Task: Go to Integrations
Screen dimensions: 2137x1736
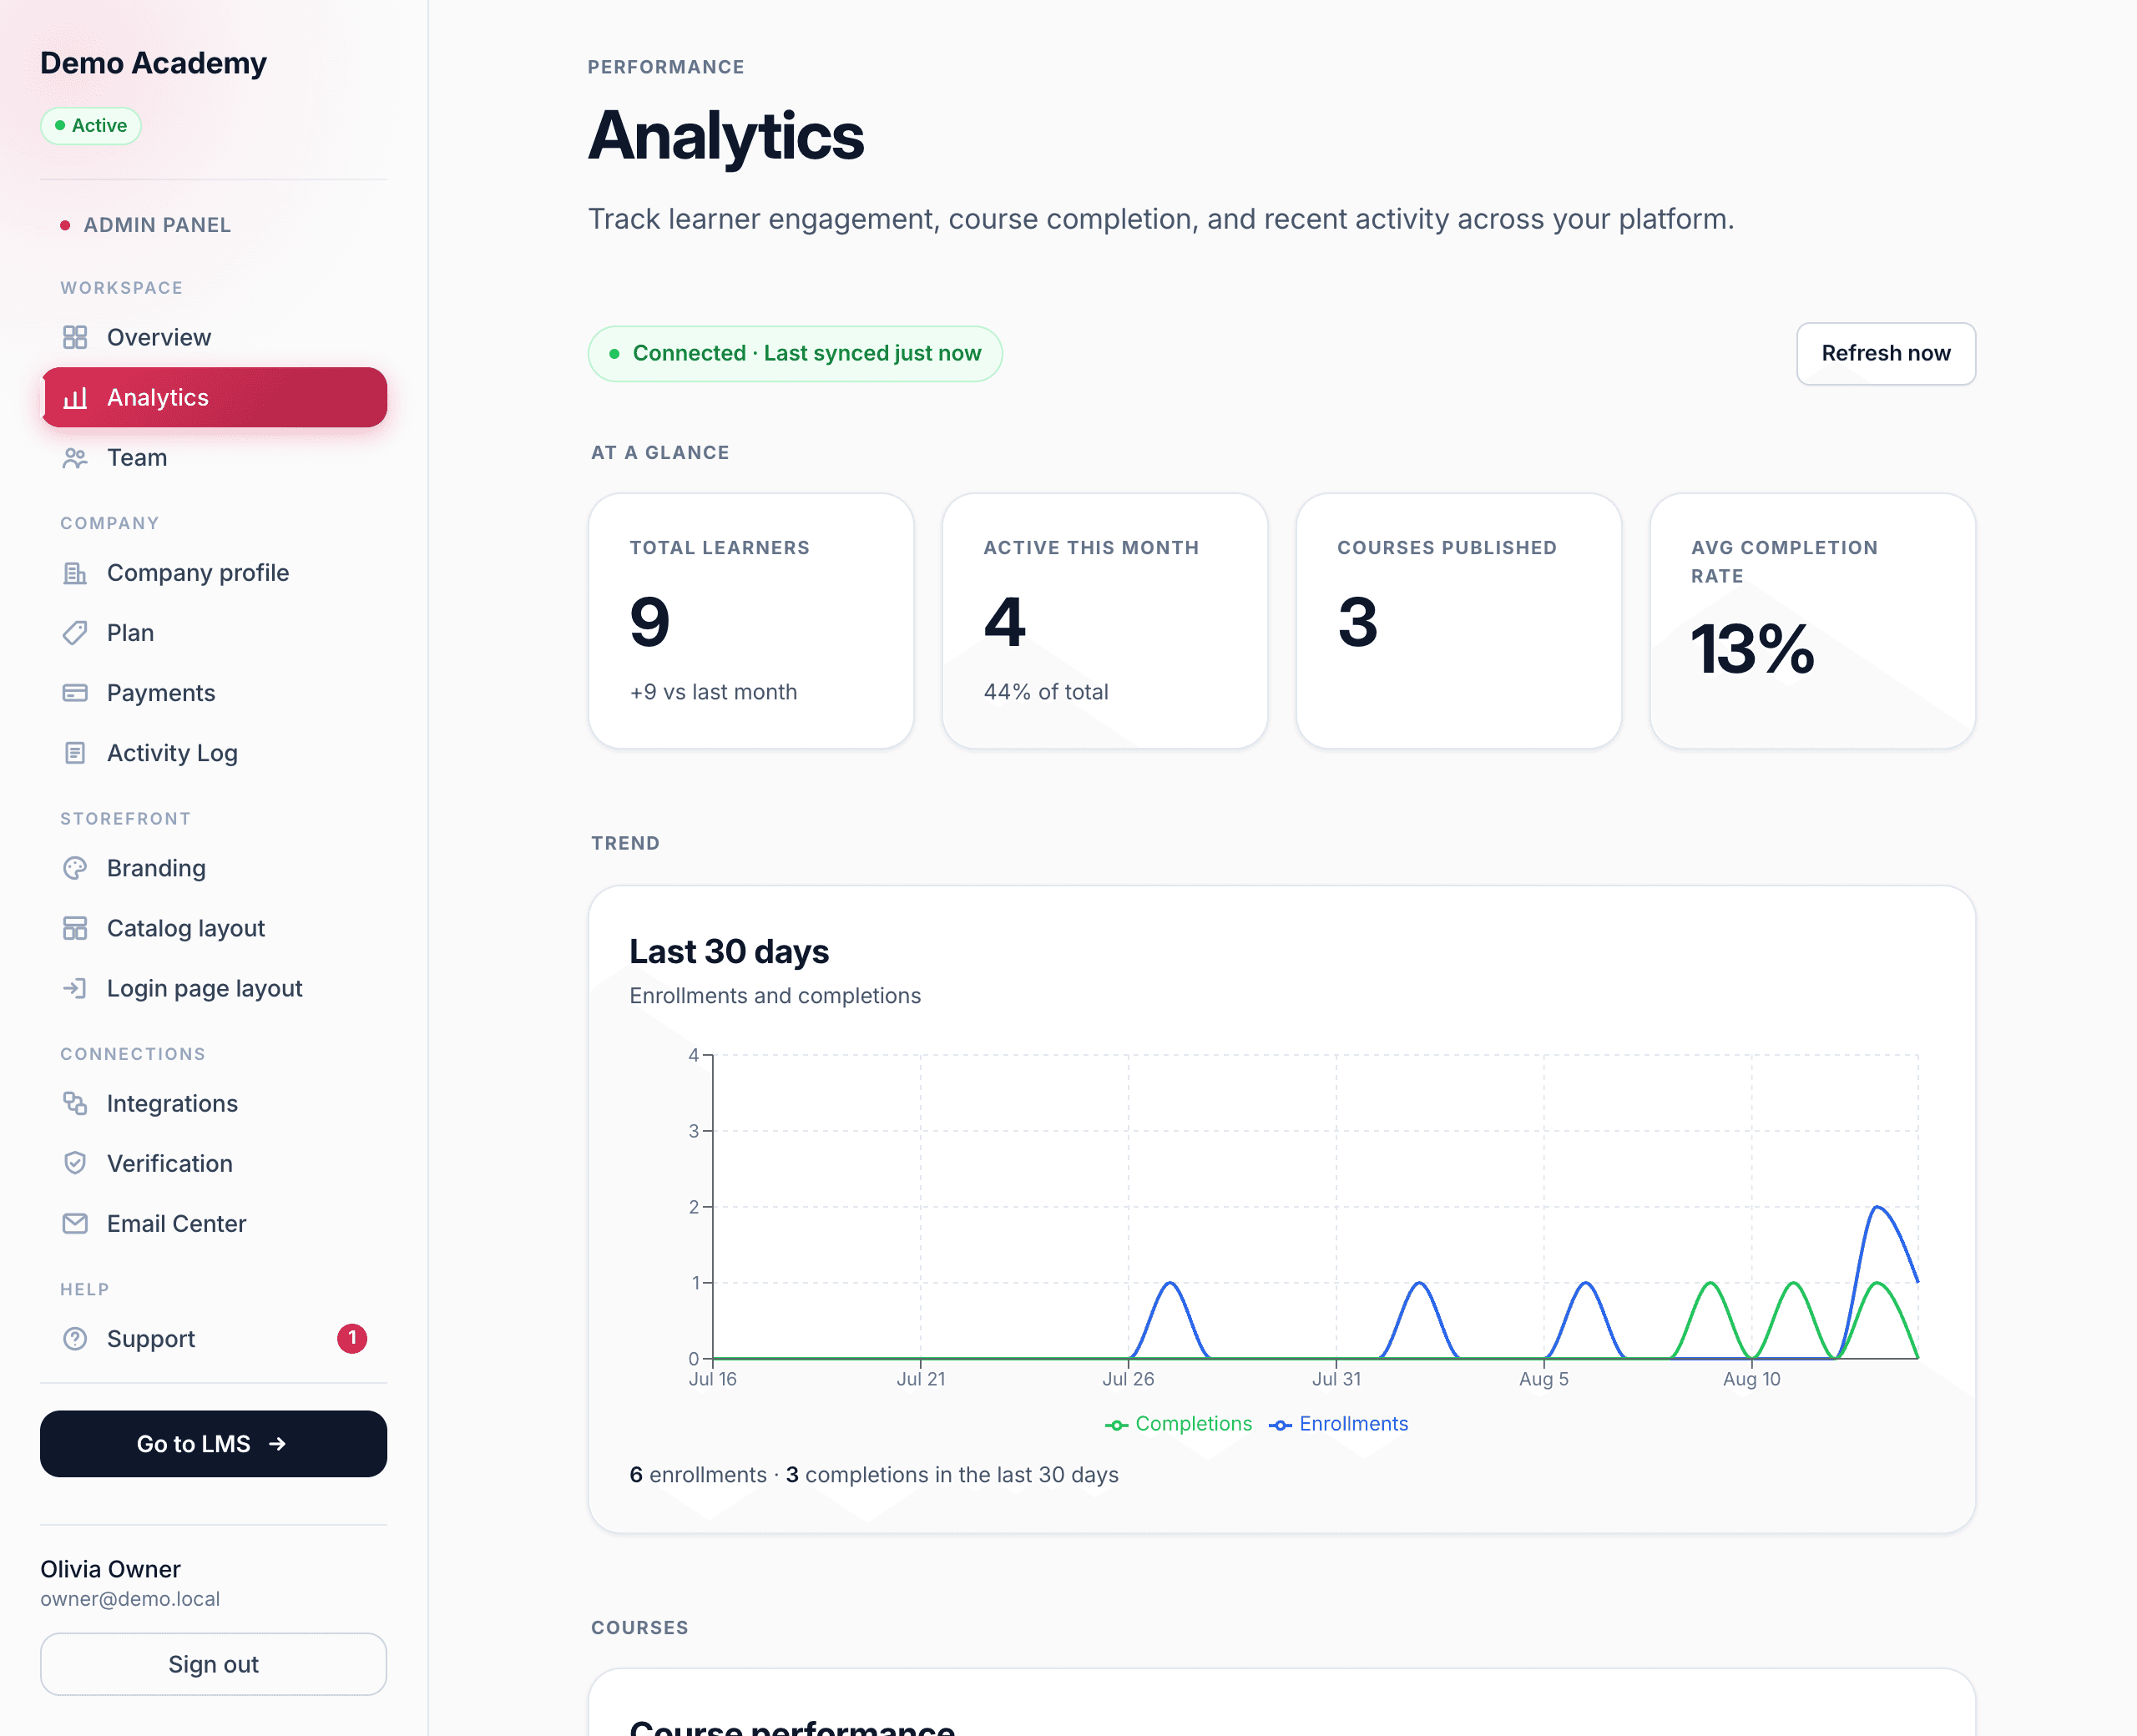Action: [214, 1103]
